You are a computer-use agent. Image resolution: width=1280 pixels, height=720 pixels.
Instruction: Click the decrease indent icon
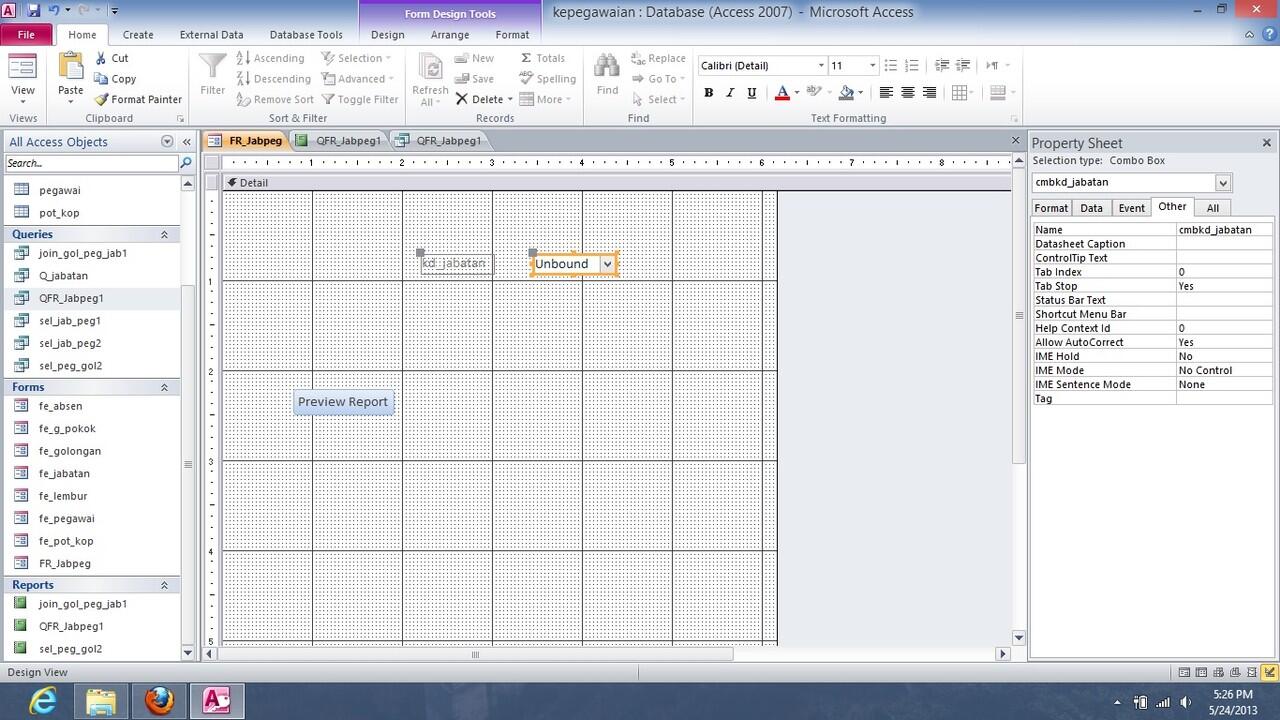pyautogui.click(x=941, y=66)
